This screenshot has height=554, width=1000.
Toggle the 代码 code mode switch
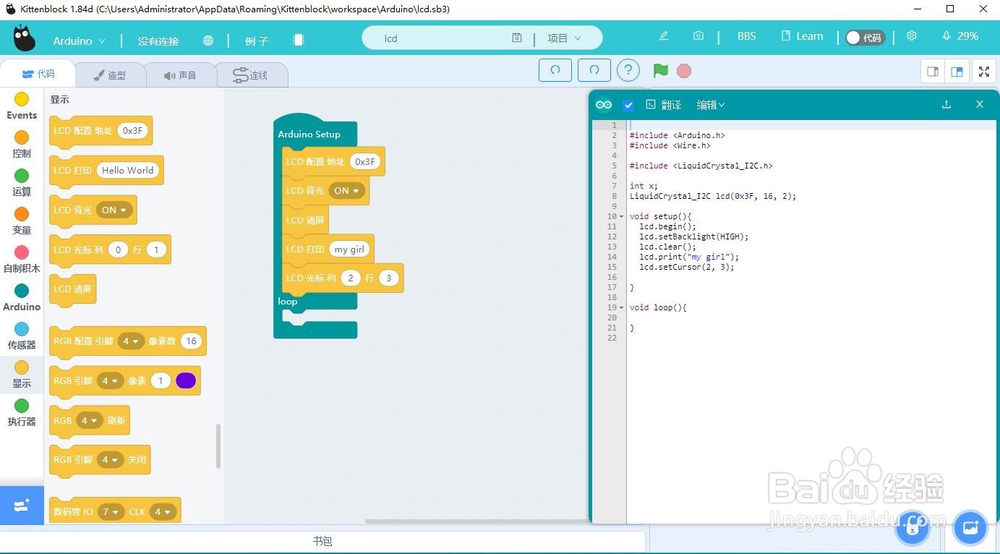click(x=864, y=38)
